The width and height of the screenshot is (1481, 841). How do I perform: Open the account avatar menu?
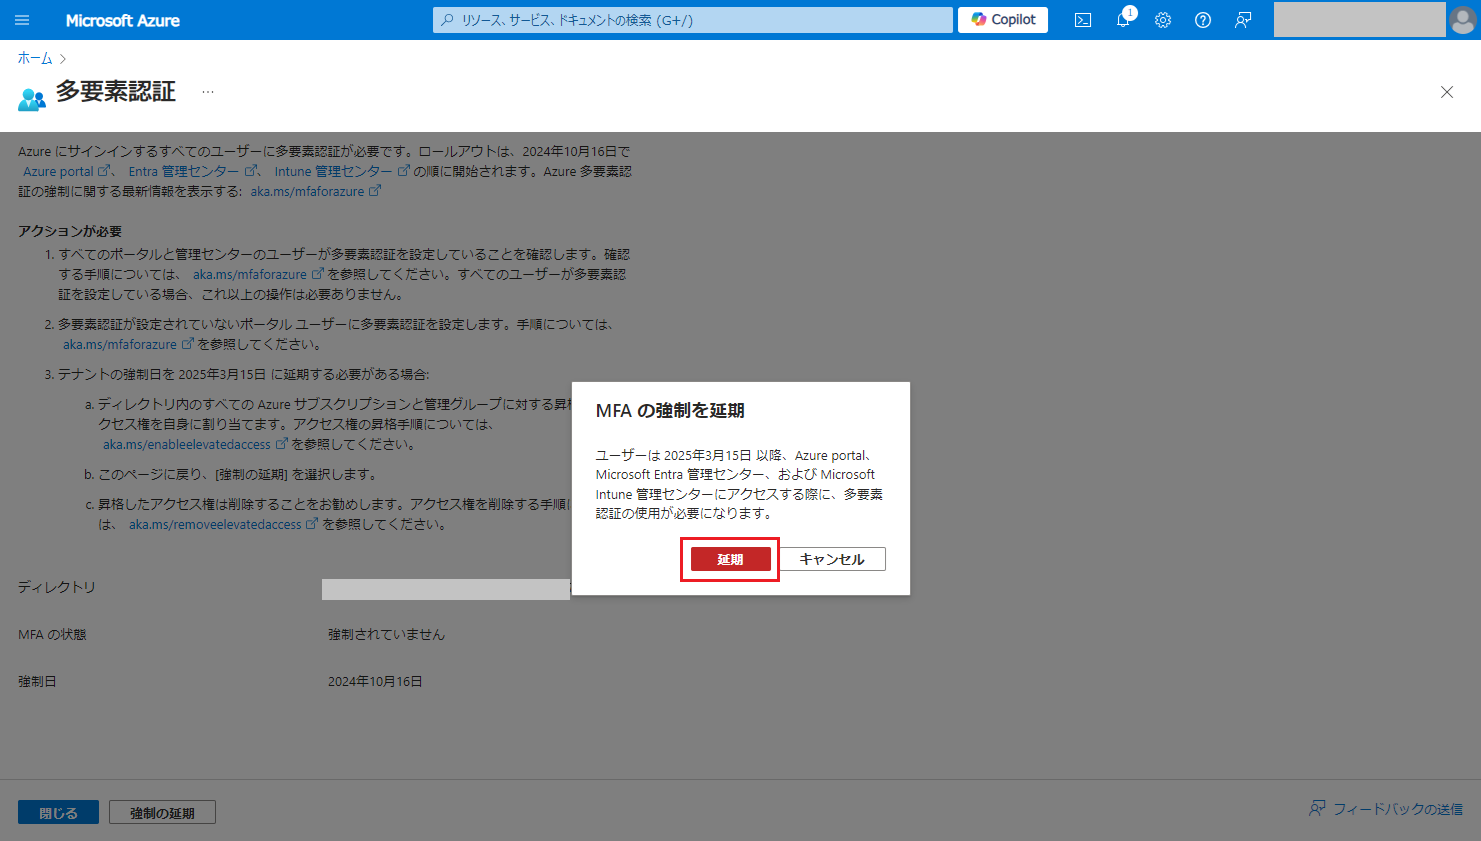pyautogui.click(x=1462, y=19)
